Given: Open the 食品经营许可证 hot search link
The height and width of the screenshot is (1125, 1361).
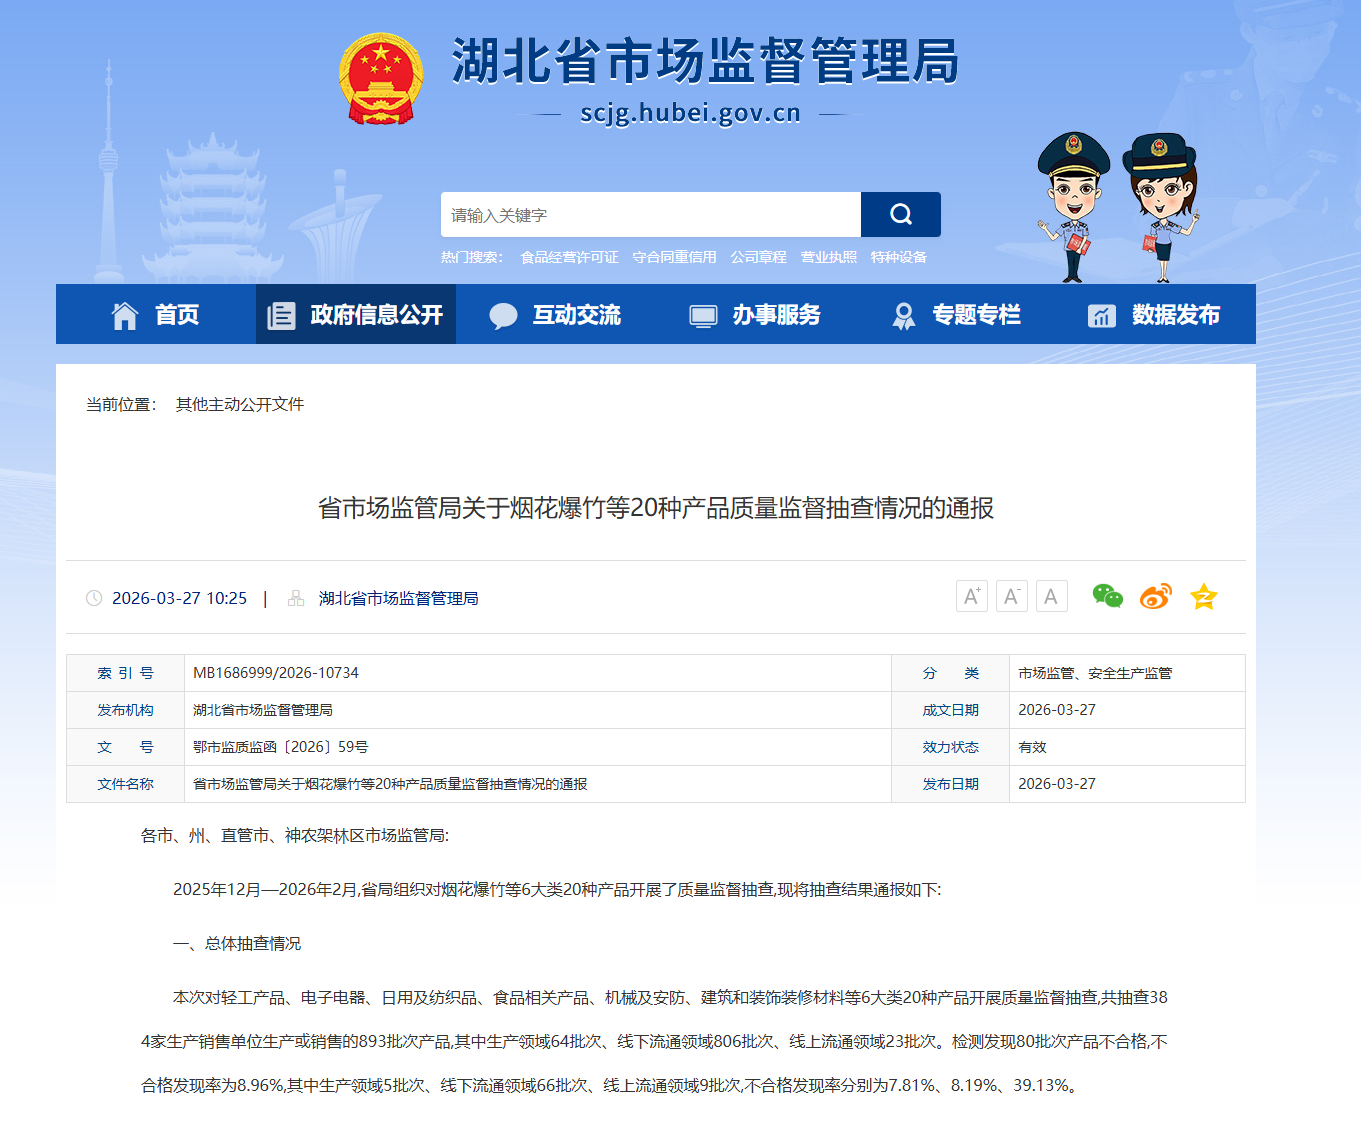Looking at the screenshot, I should coord(567,256).
